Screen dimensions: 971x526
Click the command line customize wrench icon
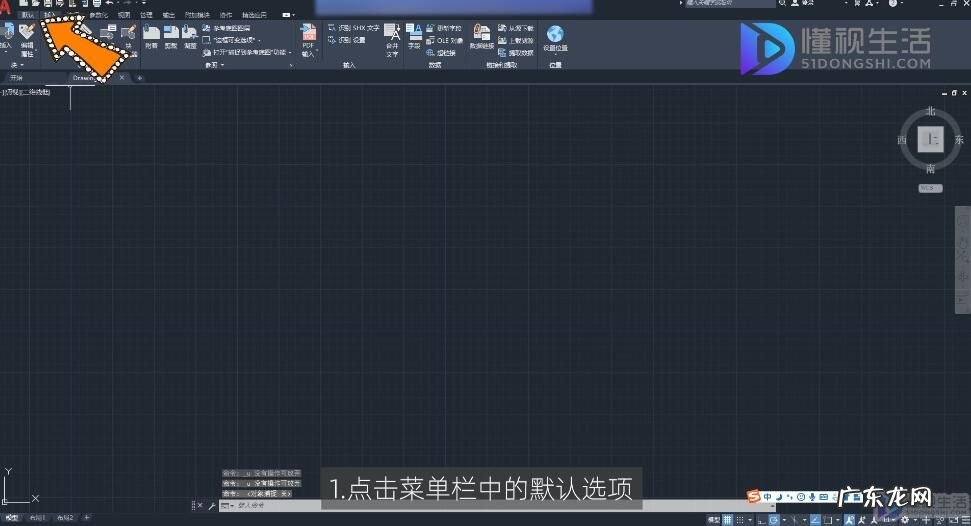point(212,506)
